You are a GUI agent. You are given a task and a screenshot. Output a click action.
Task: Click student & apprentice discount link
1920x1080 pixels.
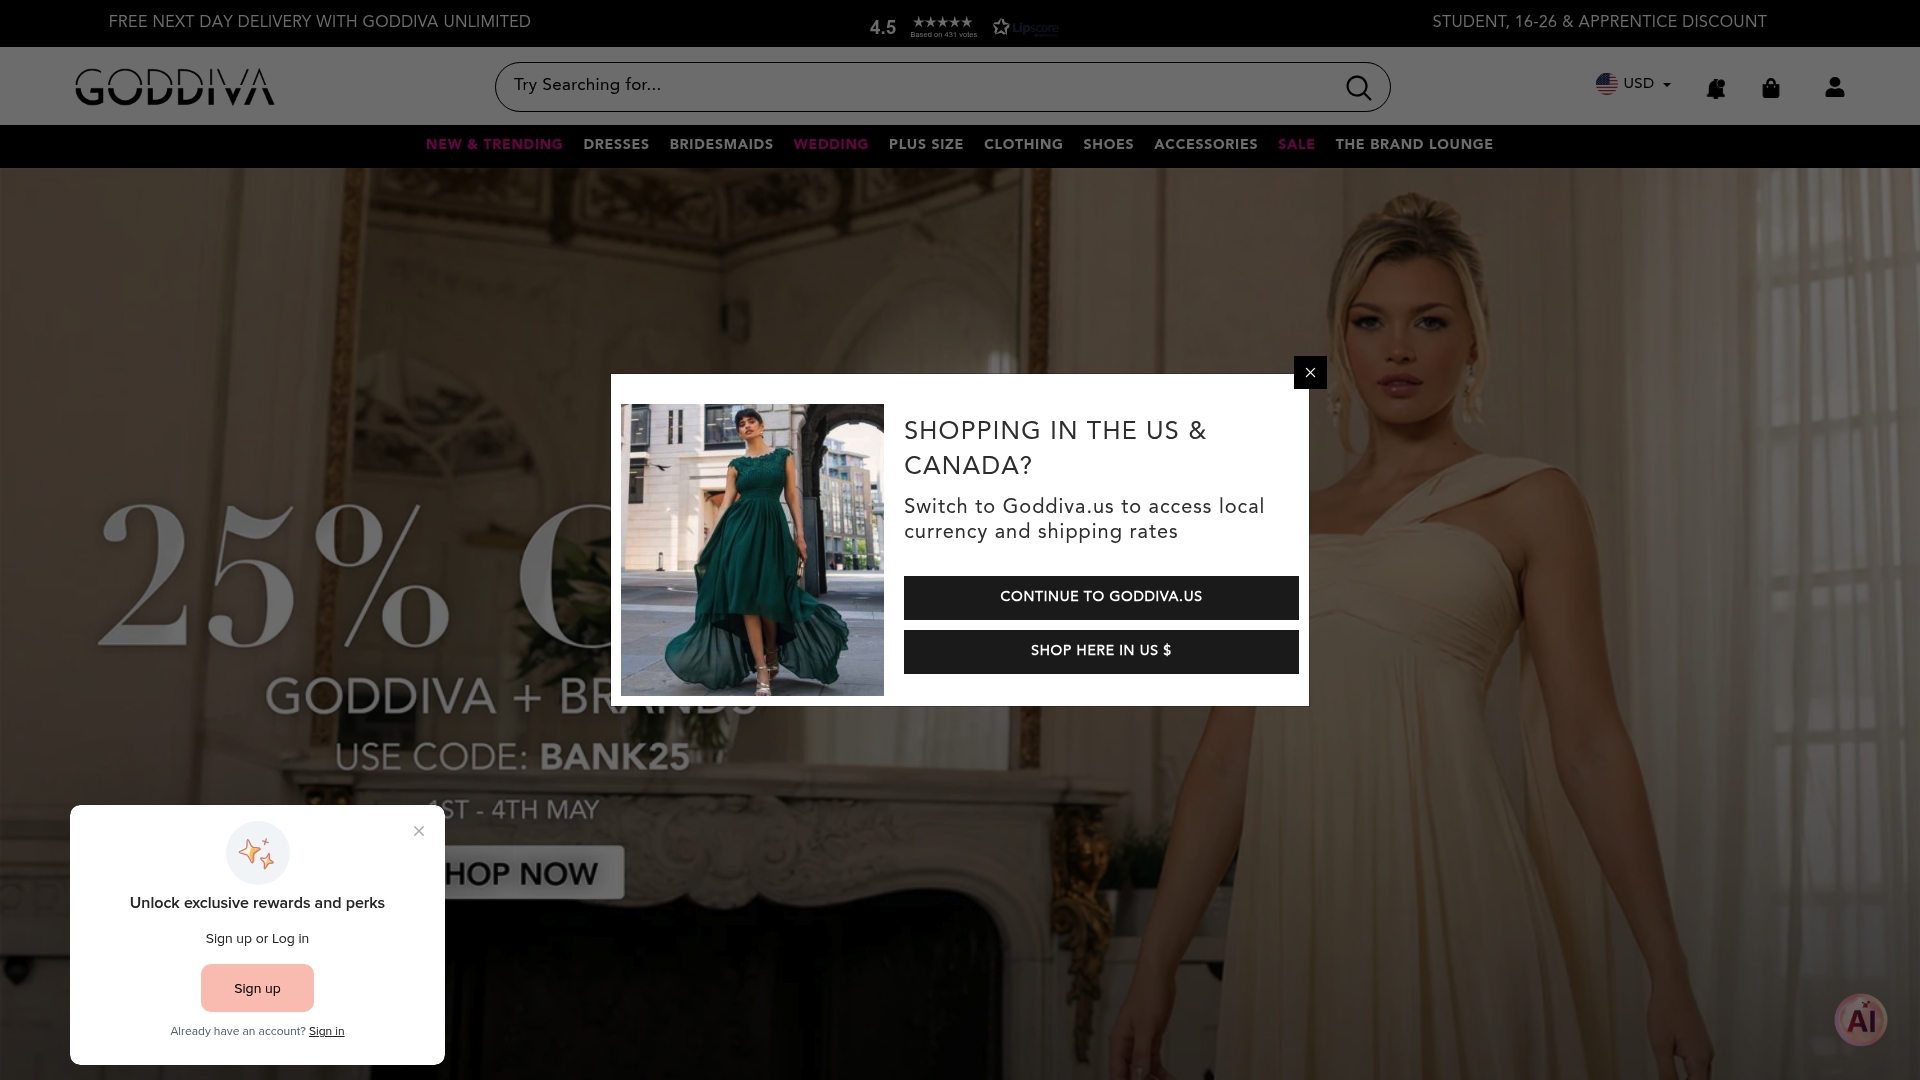point(1599,22)
